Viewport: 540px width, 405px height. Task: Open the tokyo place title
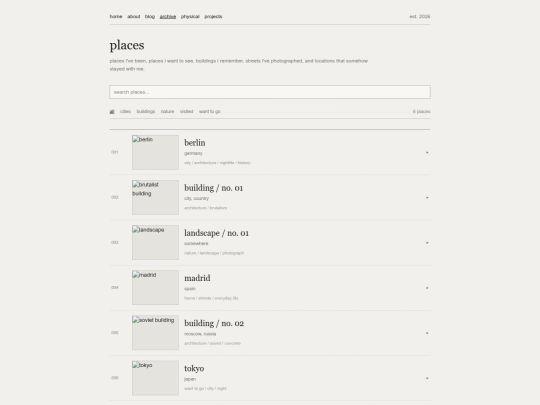[x=194, y=368]
